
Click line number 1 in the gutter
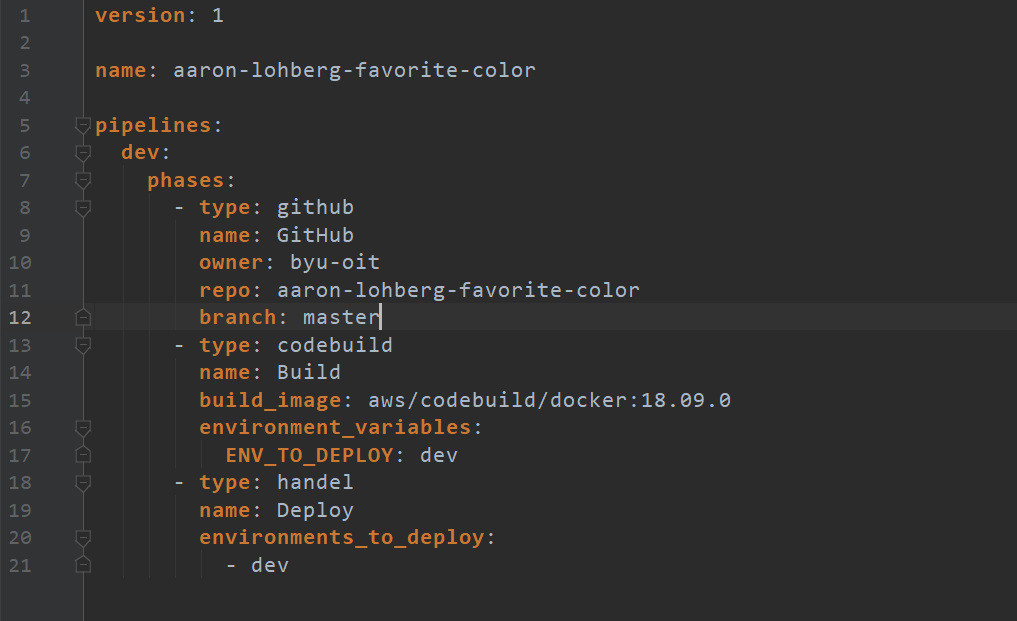pyautogui.click(x=25, y=16)
